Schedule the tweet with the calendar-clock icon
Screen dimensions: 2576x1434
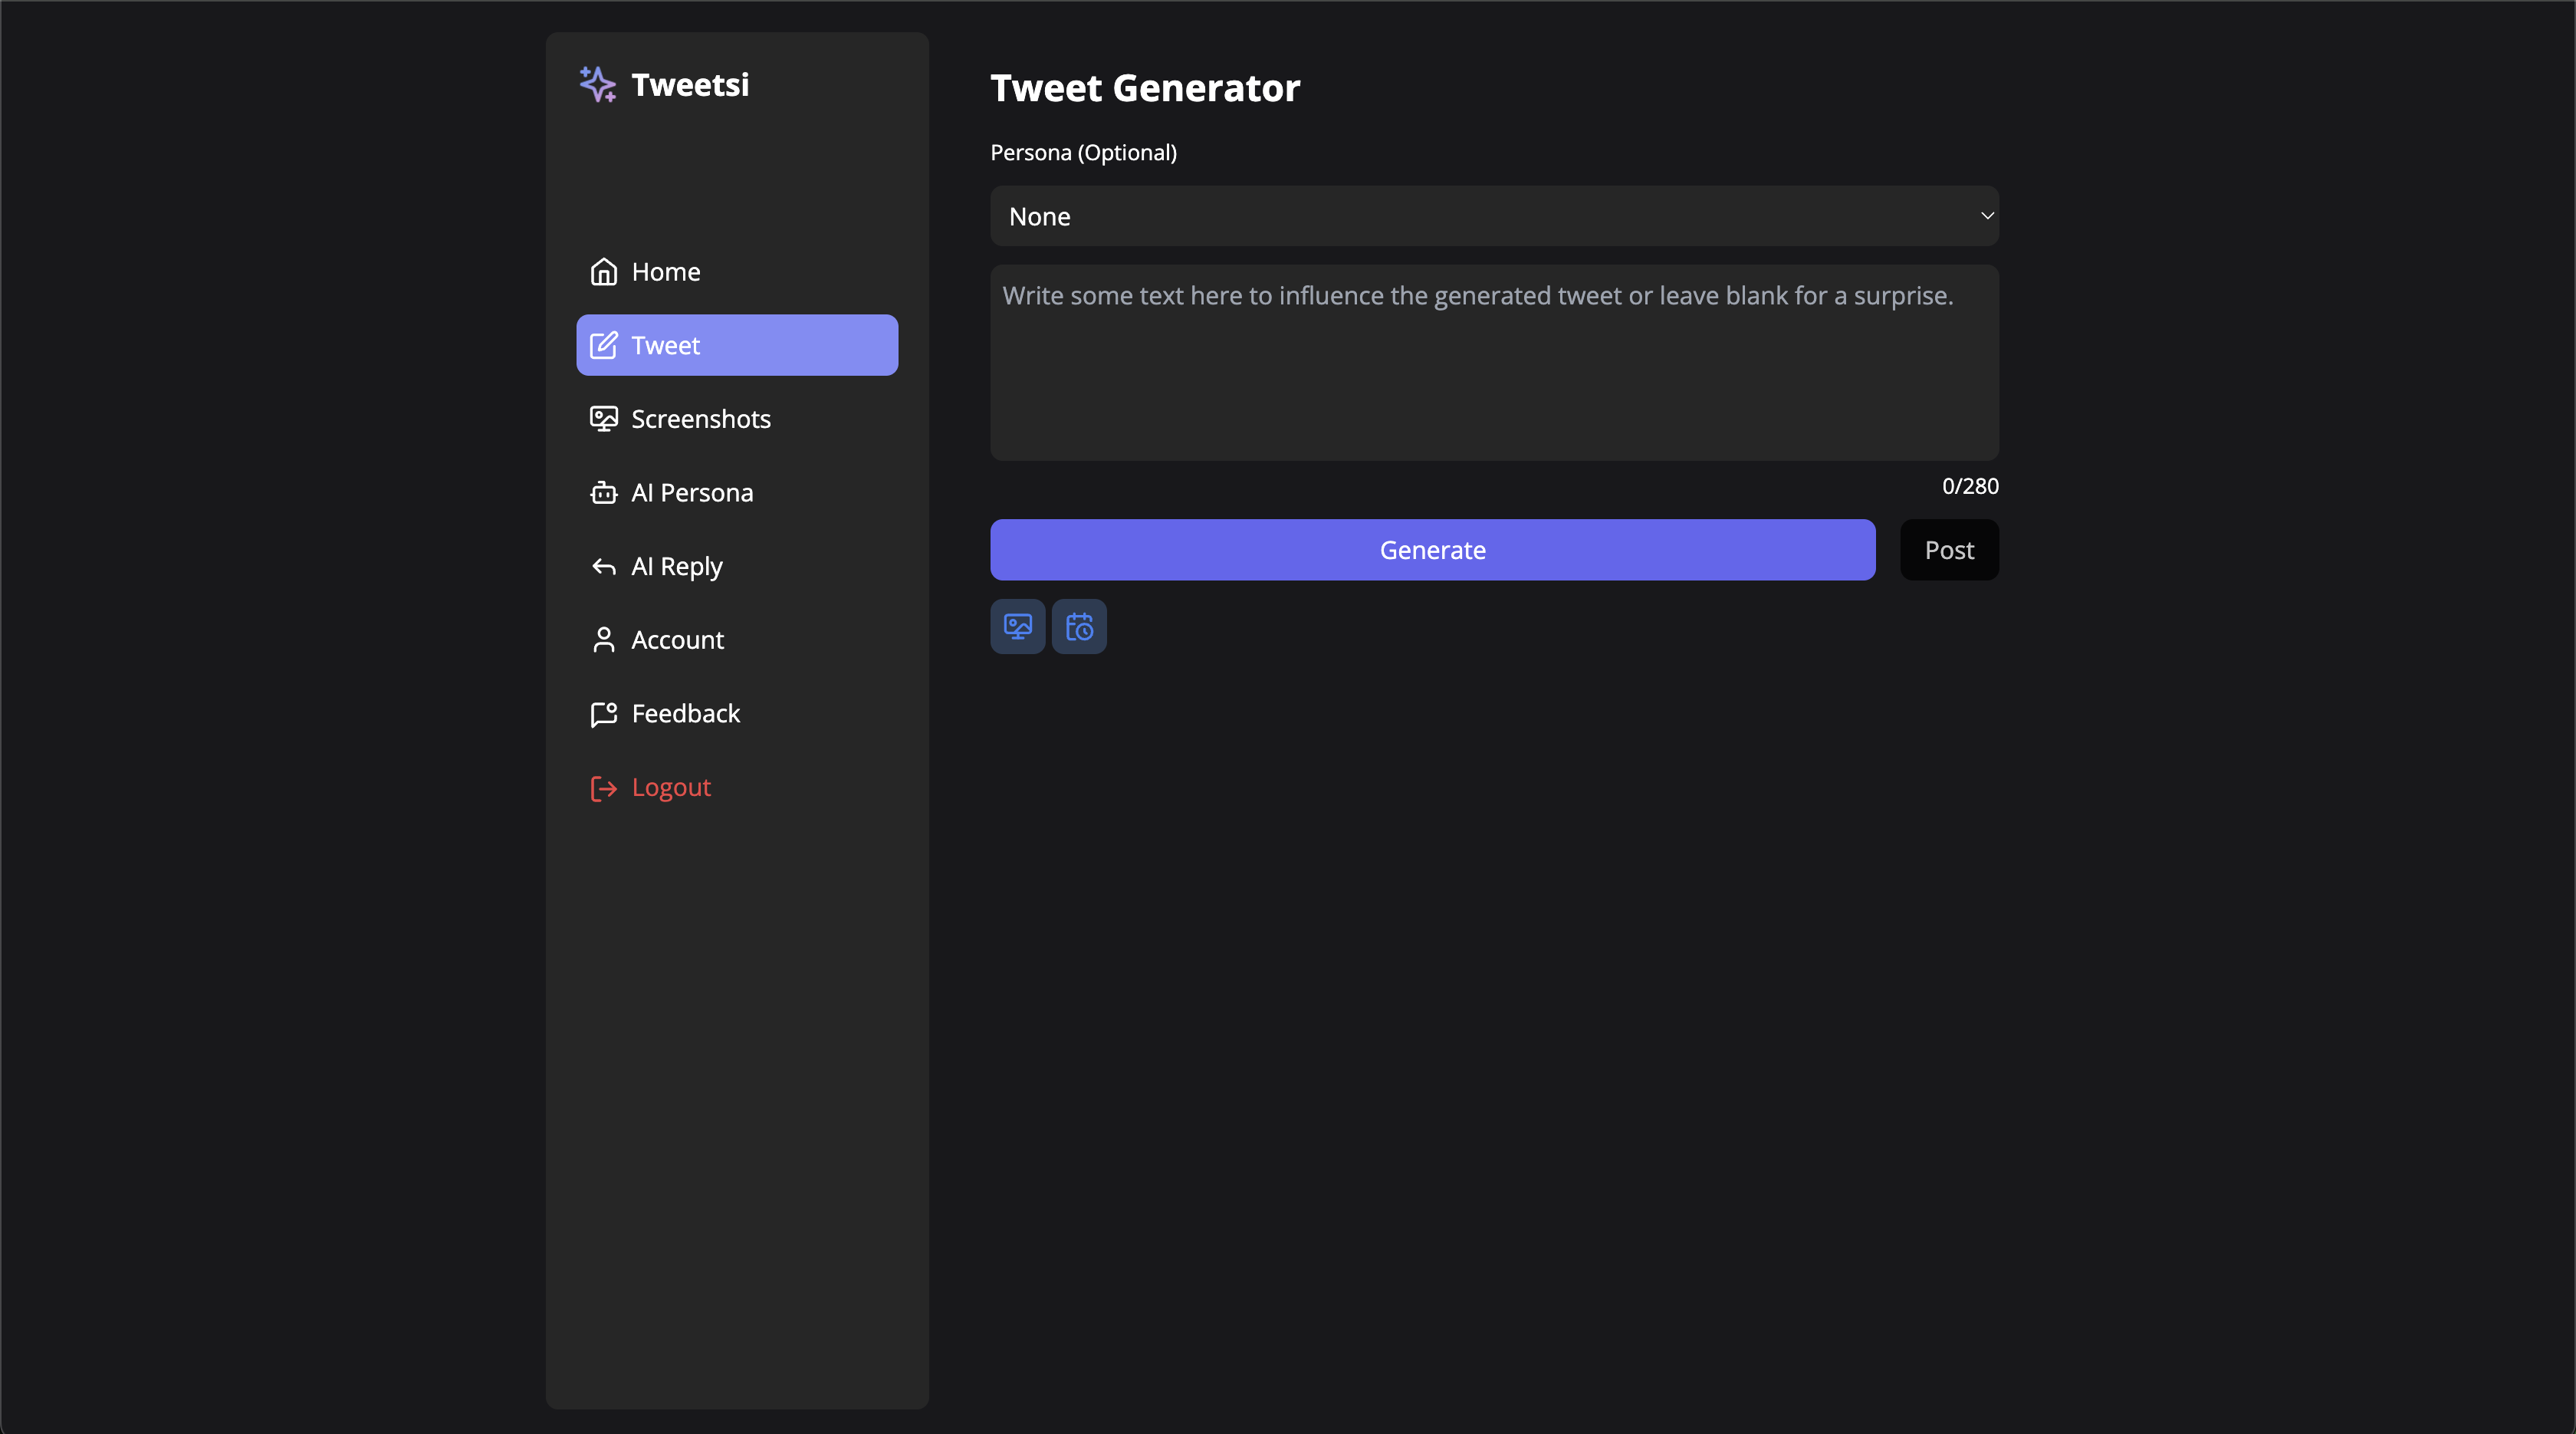click(x=1079, y=626)
